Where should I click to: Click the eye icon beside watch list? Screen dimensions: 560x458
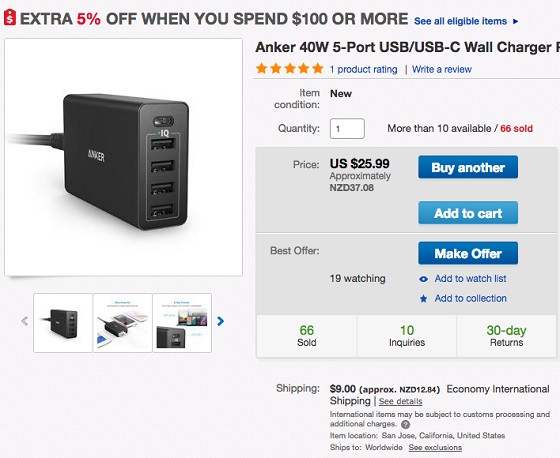pos(424,279)
